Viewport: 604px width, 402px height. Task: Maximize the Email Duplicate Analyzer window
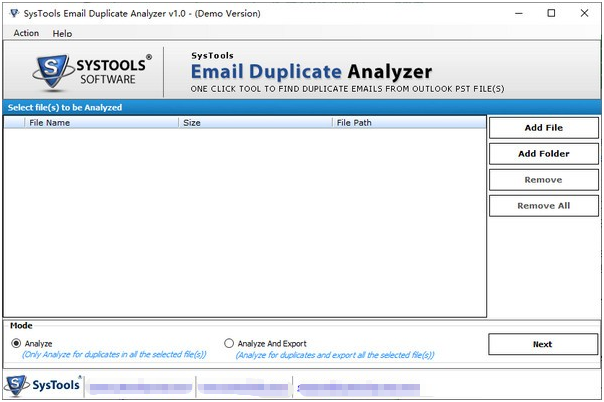(551, 13)
